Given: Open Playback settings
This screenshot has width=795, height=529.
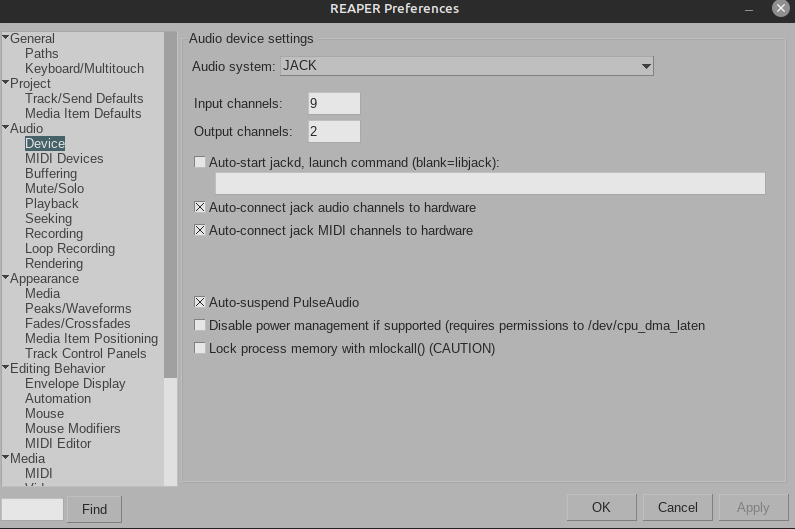Looking at the screenshot, I should [x=52, y=203].
